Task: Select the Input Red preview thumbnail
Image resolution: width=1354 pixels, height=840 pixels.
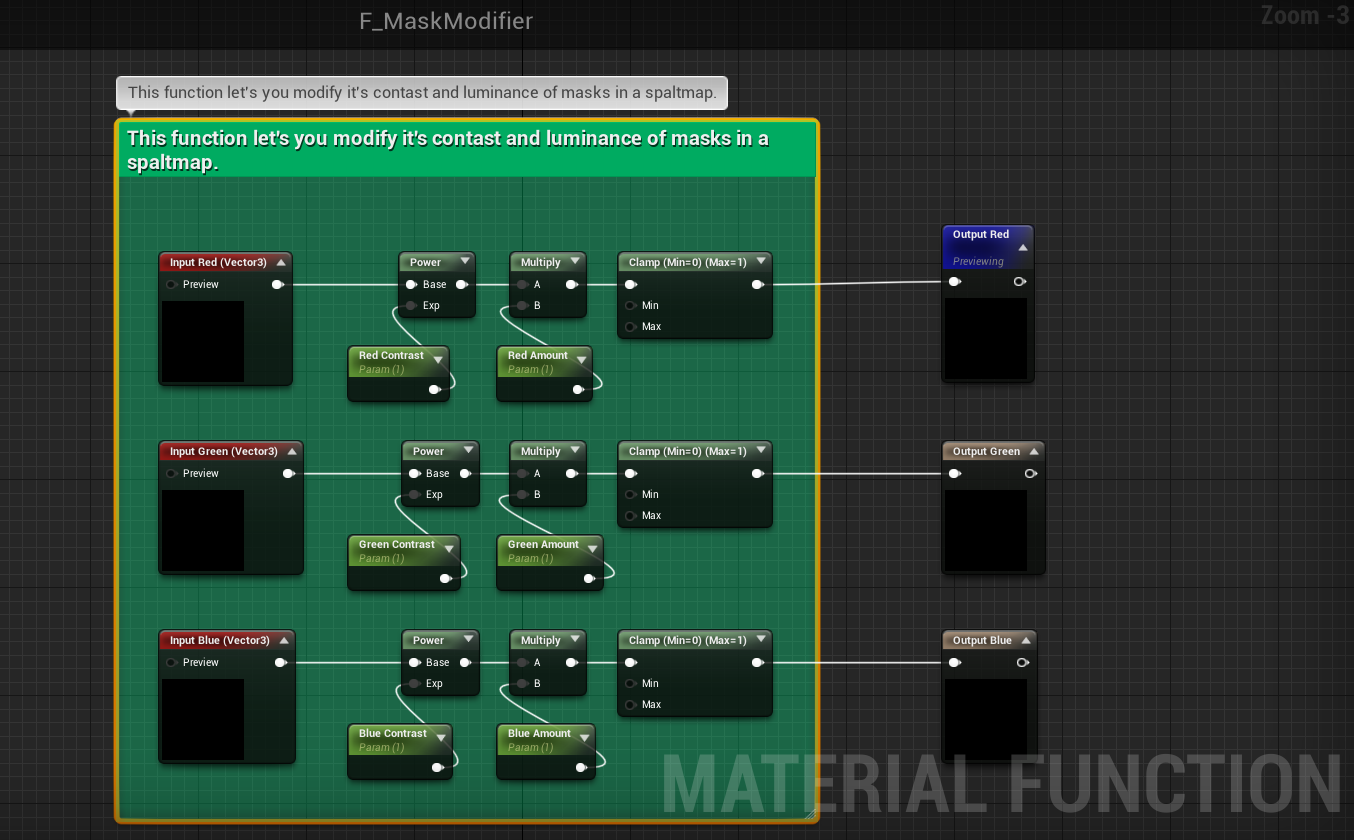Action: click(x=203, y=341)
